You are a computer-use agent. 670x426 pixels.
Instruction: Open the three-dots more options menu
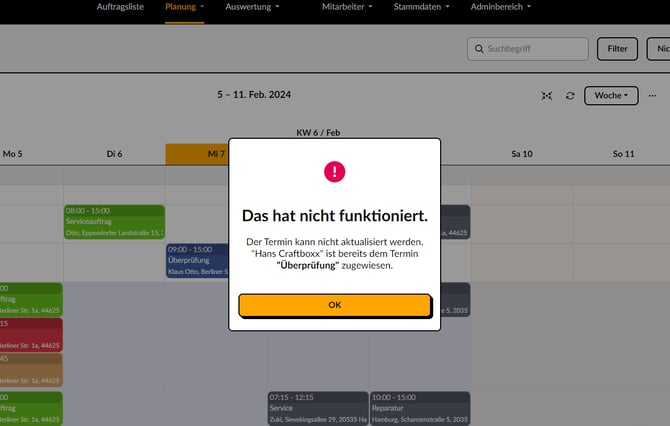coord(653,96)
